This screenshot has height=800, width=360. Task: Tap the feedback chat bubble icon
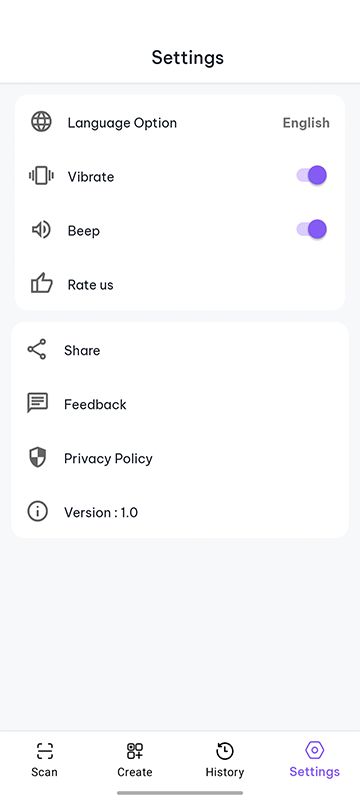38,403
